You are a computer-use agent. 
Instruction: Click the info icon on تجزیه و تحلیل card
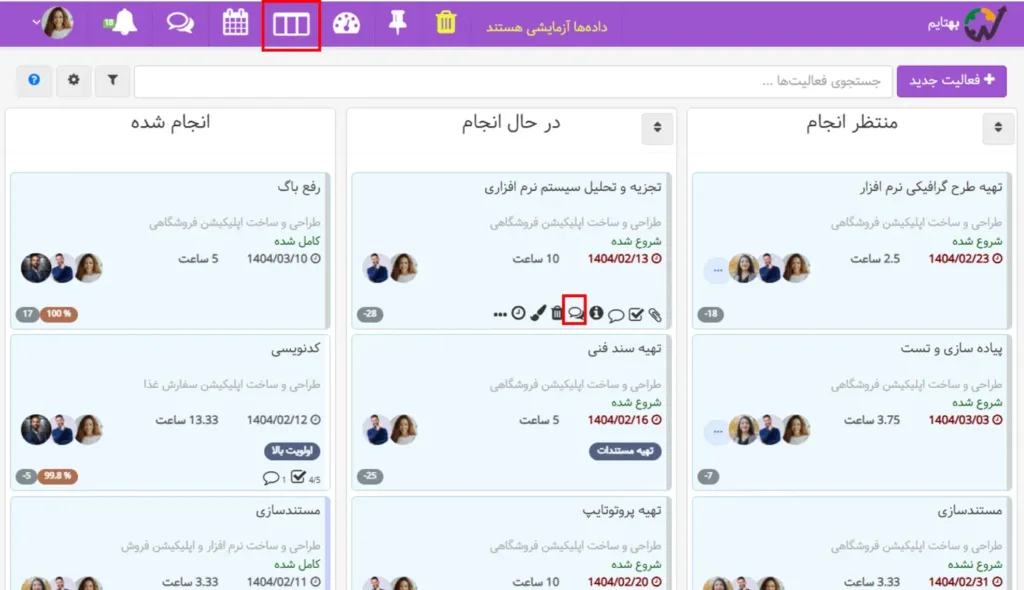[595, 312]
